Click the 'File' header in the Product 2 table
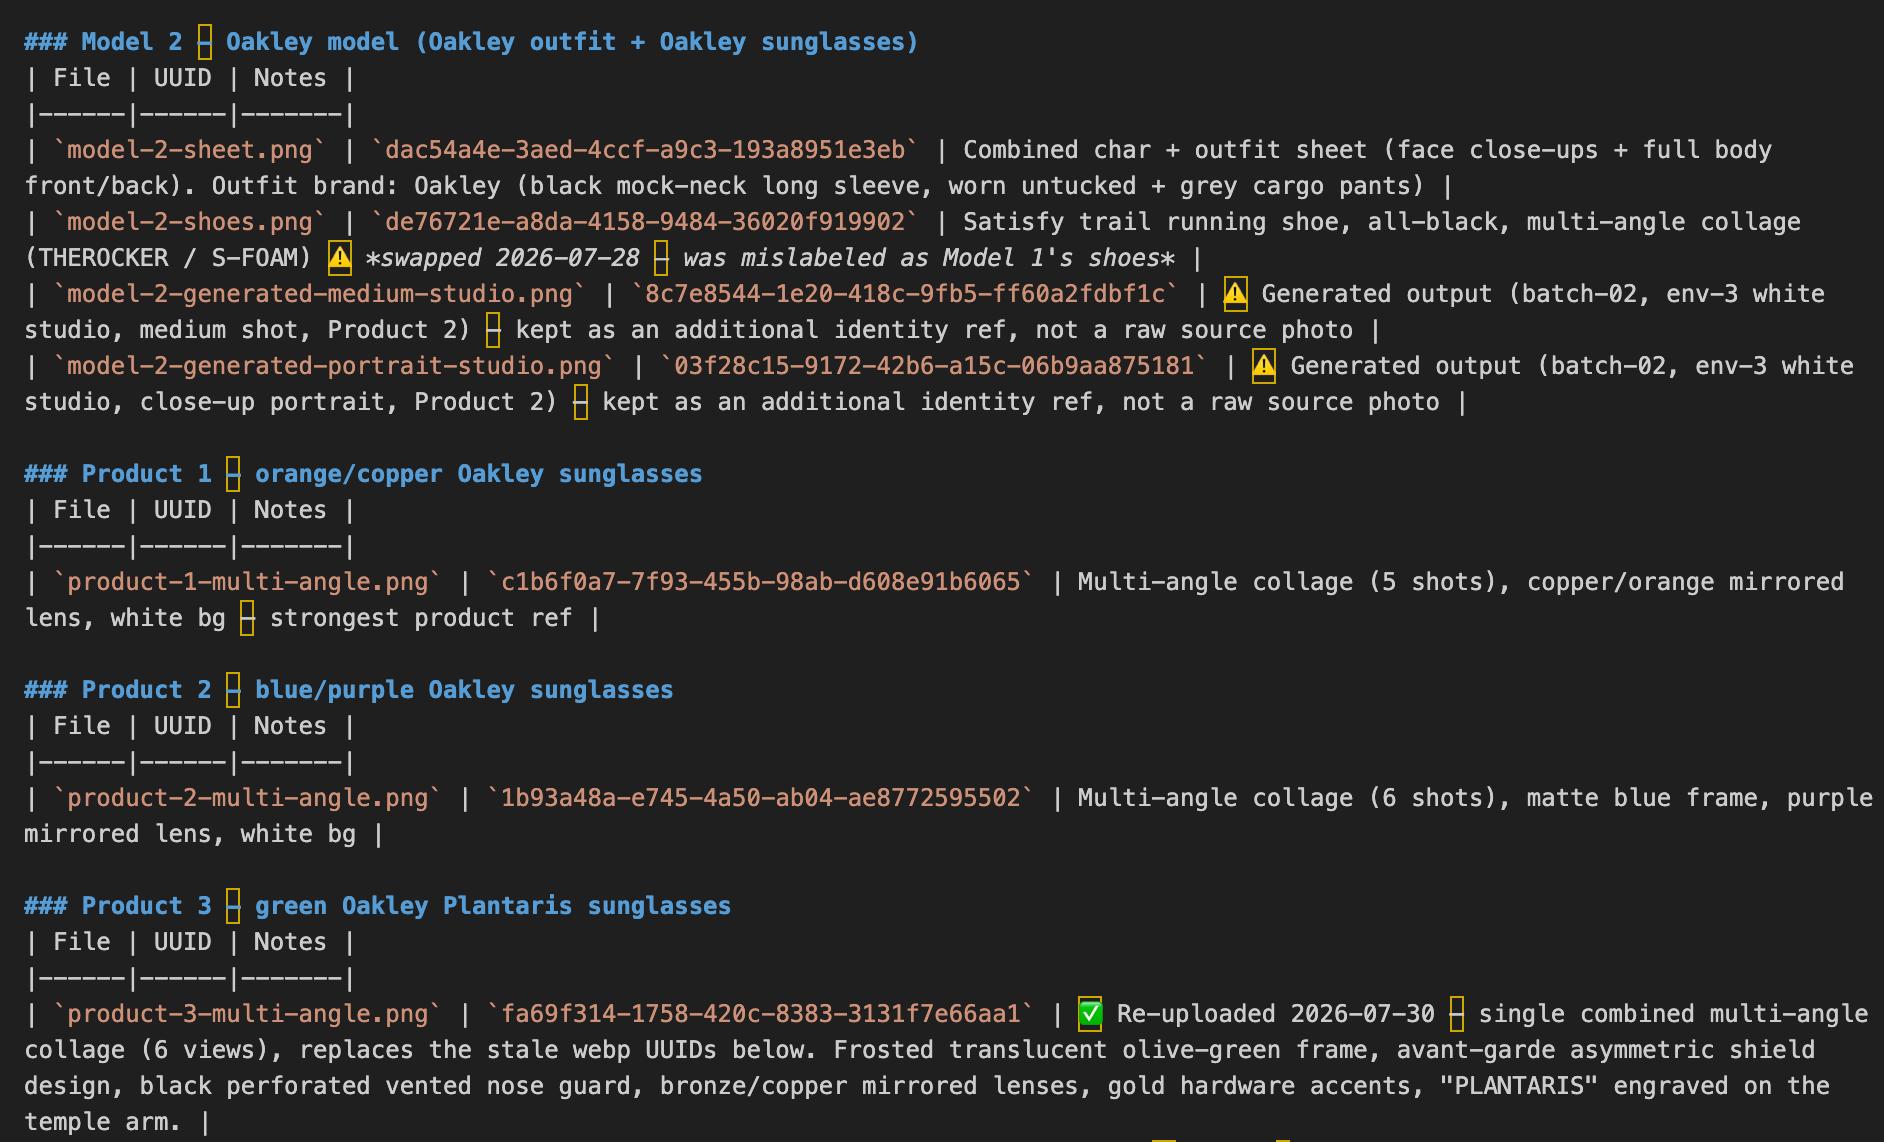Viewport: 1884px width, 1142px height. [82, 726]
